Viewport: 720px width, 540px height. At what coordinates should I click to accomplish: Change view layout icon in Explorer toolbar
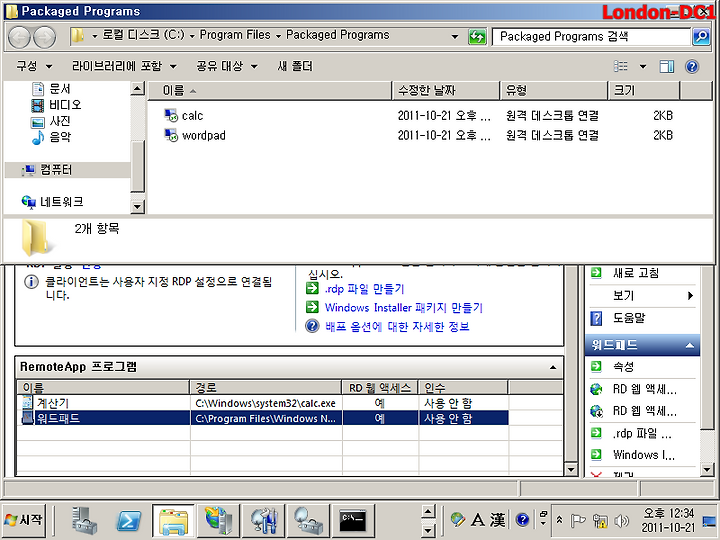(x=621, y=66)
